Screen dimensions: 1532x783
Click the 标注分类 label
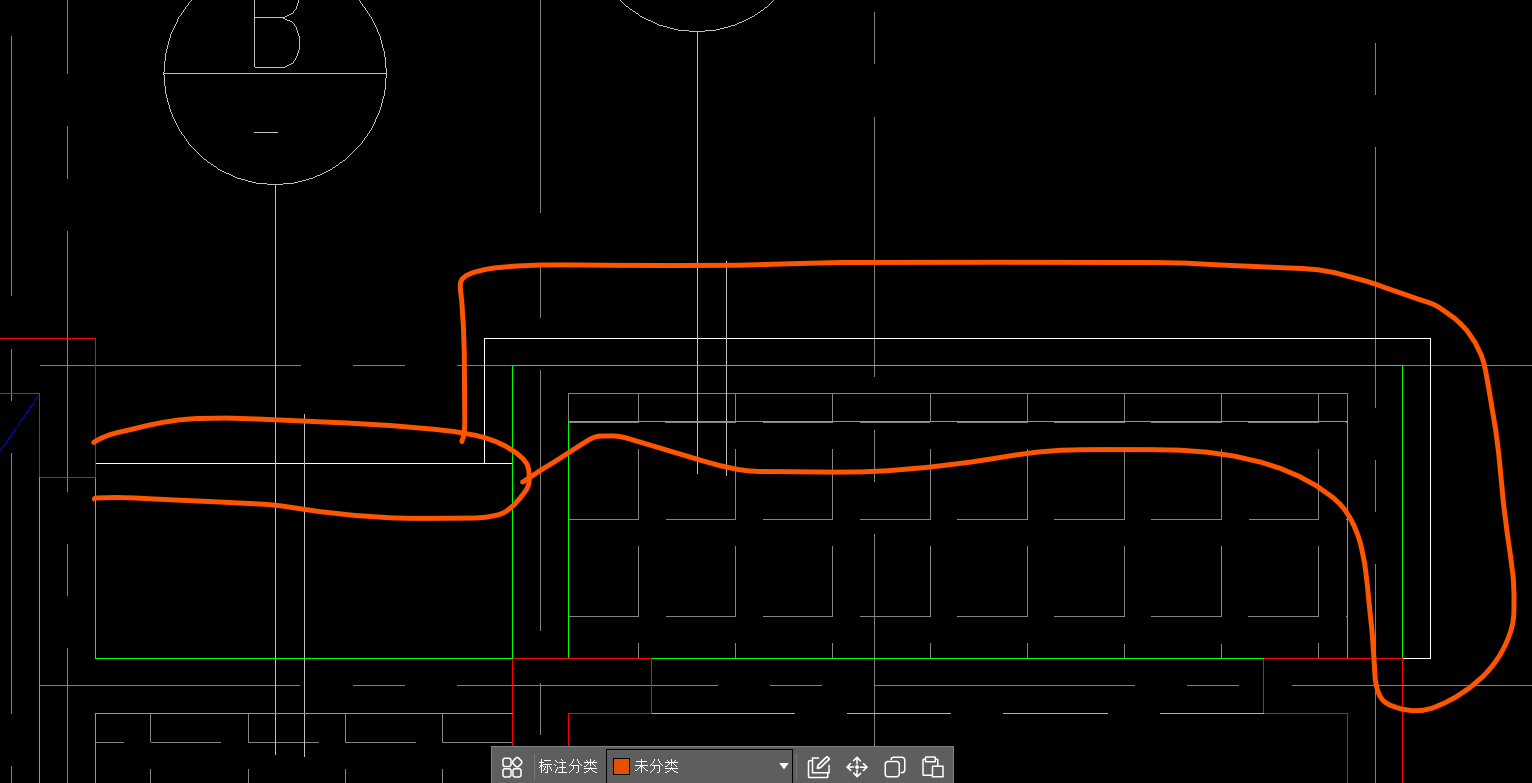(x=568, y=767)
